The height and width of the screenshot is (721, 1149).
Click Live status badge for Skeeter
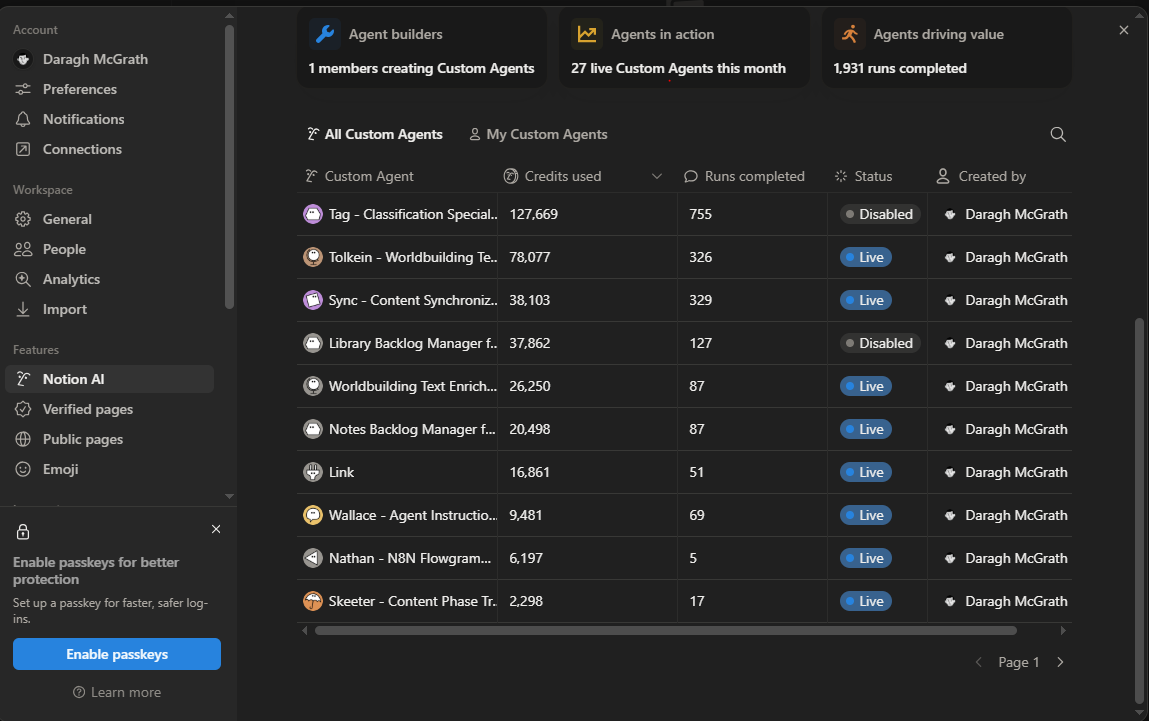click(x=865, y=602)
